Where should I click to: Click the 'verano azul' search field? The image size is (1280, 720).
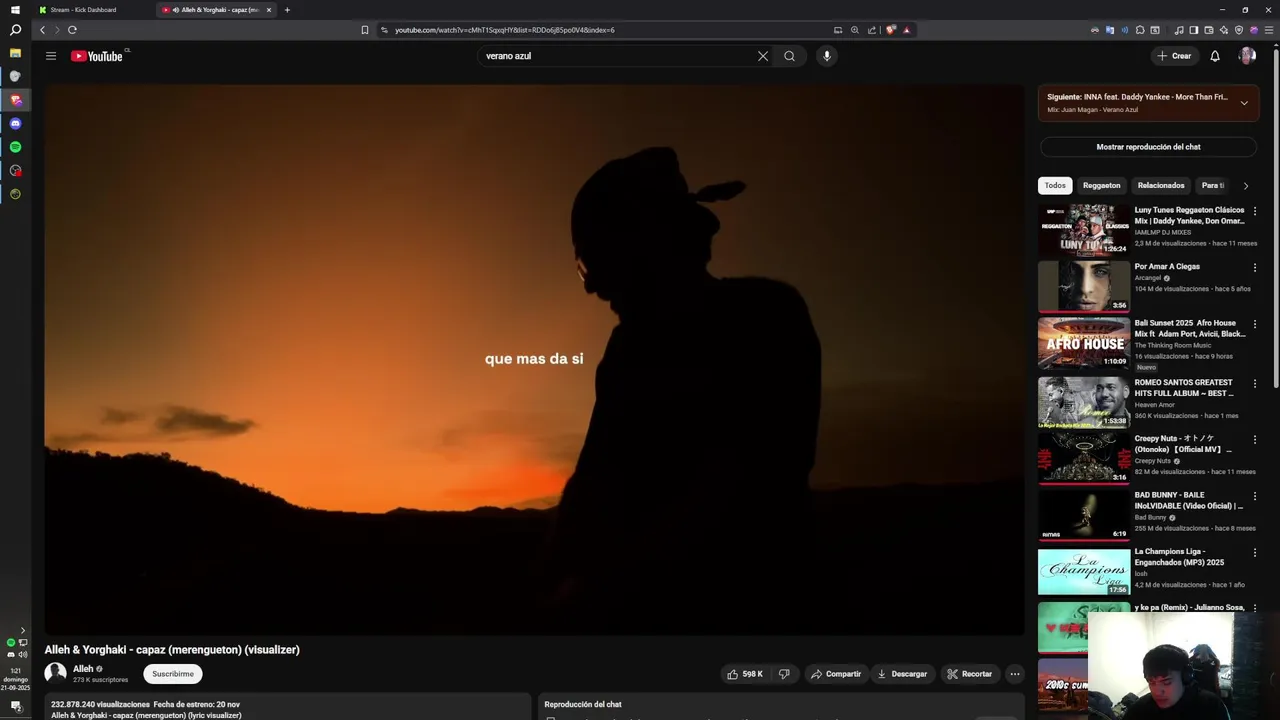point(615,56)
